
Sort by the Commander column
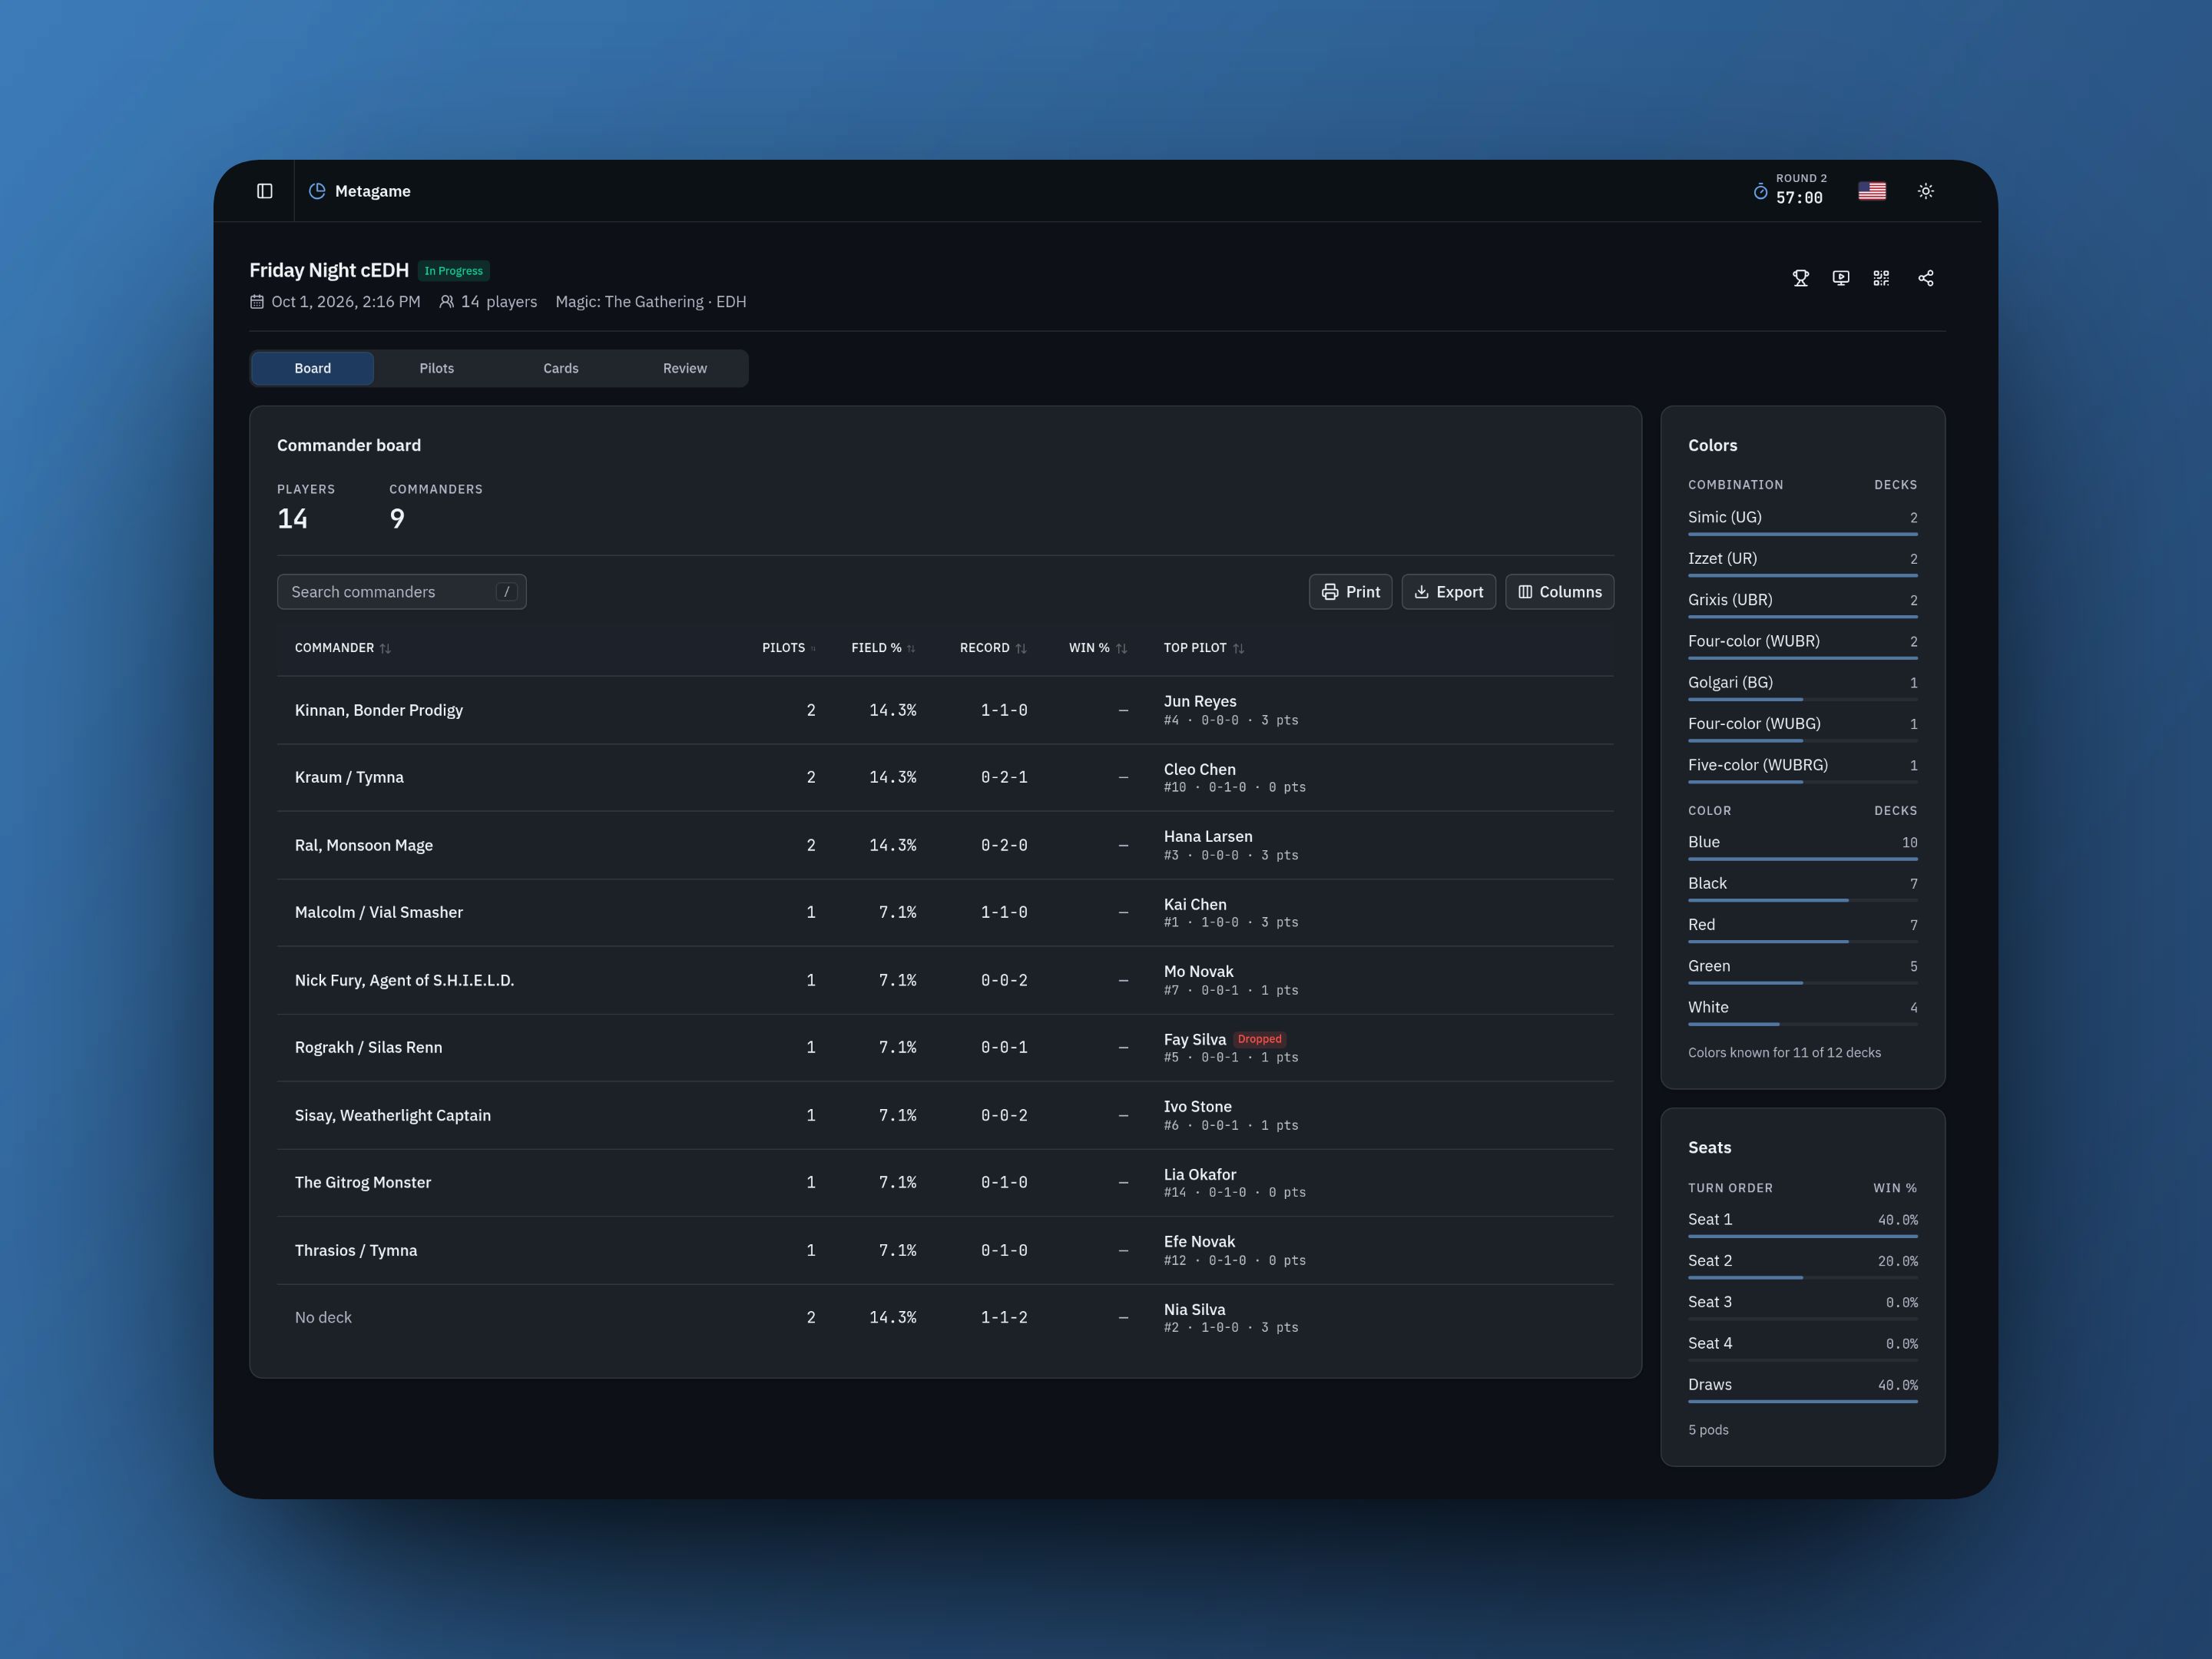tap(342, 648)
